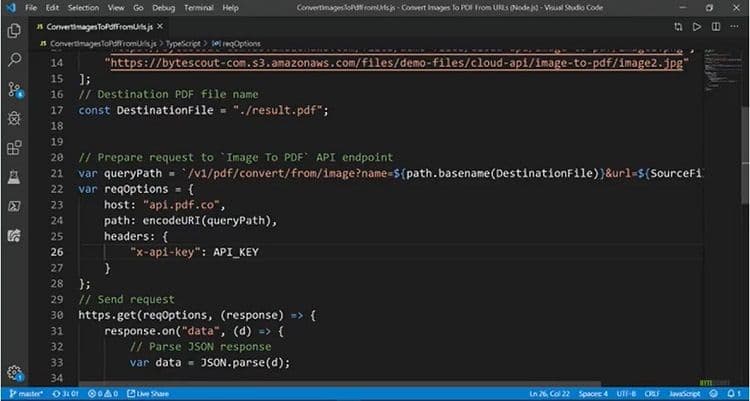The image size is (750, 401).
Task: Open the Extensions view
Action: [14, 148]
